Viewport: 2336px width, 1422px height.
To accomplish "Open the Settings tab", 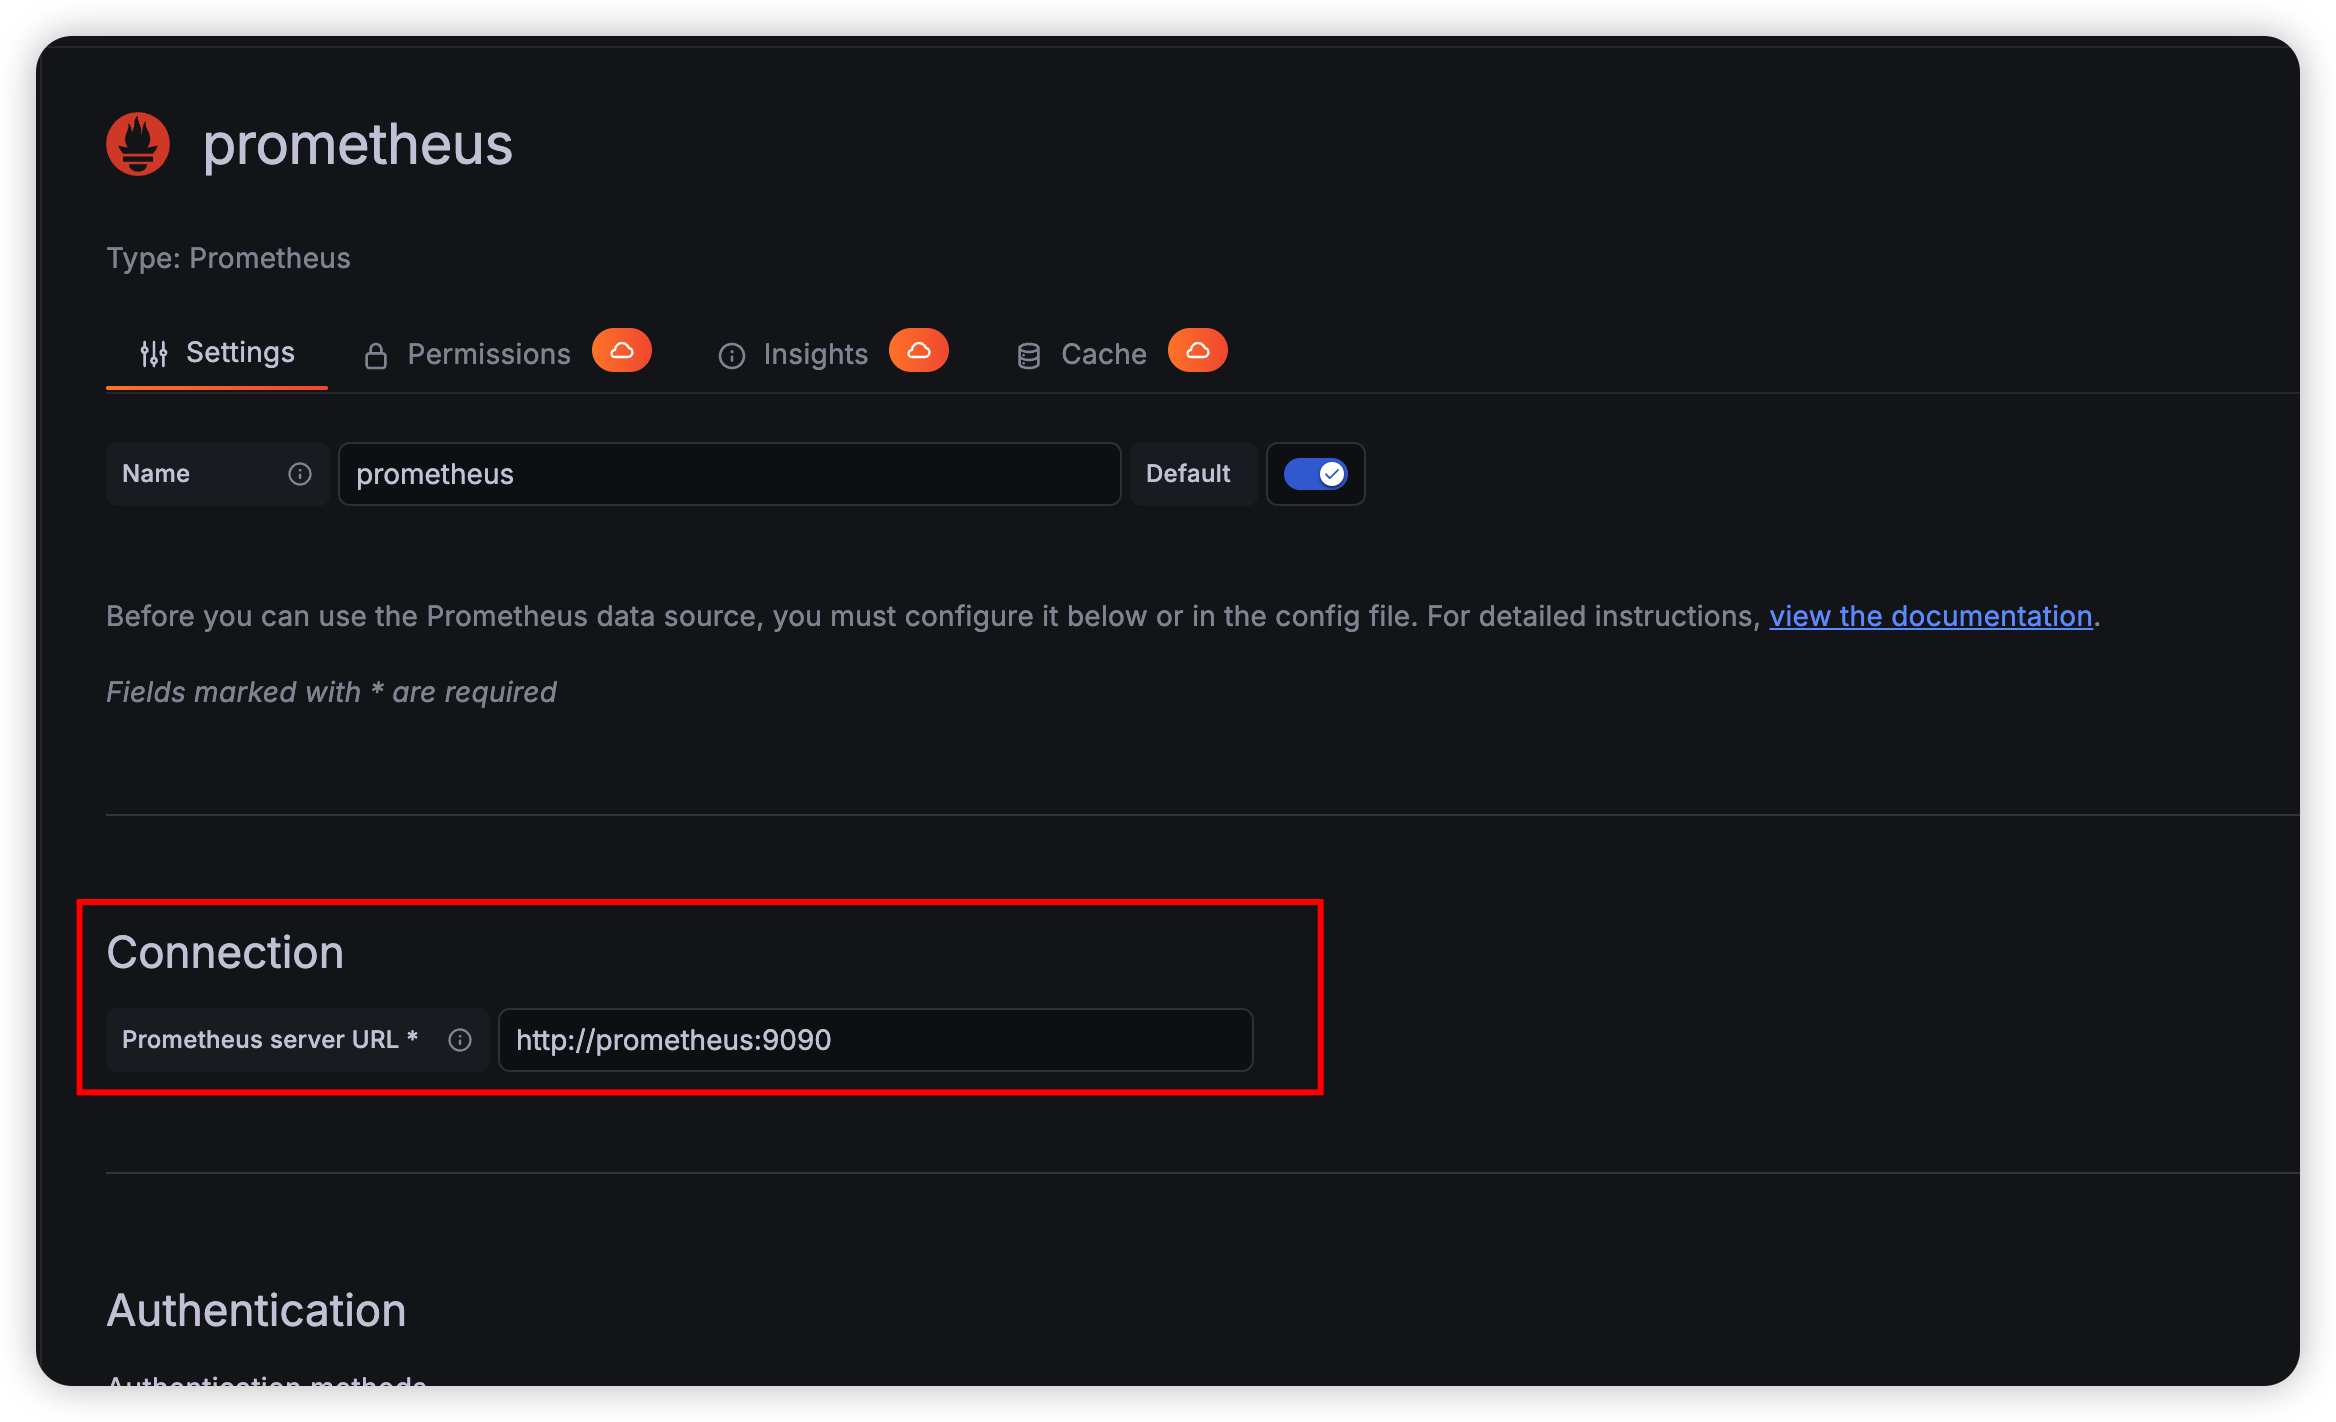I will point(217,353).
